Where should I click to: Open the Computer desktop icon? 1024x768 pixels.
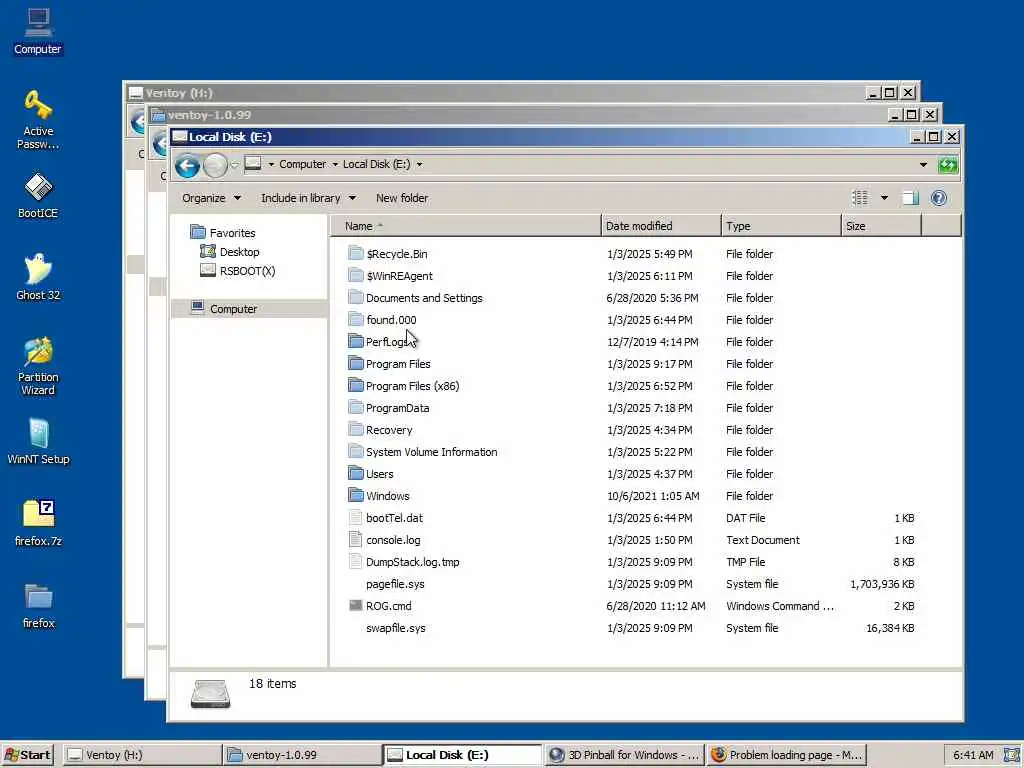(x=38, y=31)
